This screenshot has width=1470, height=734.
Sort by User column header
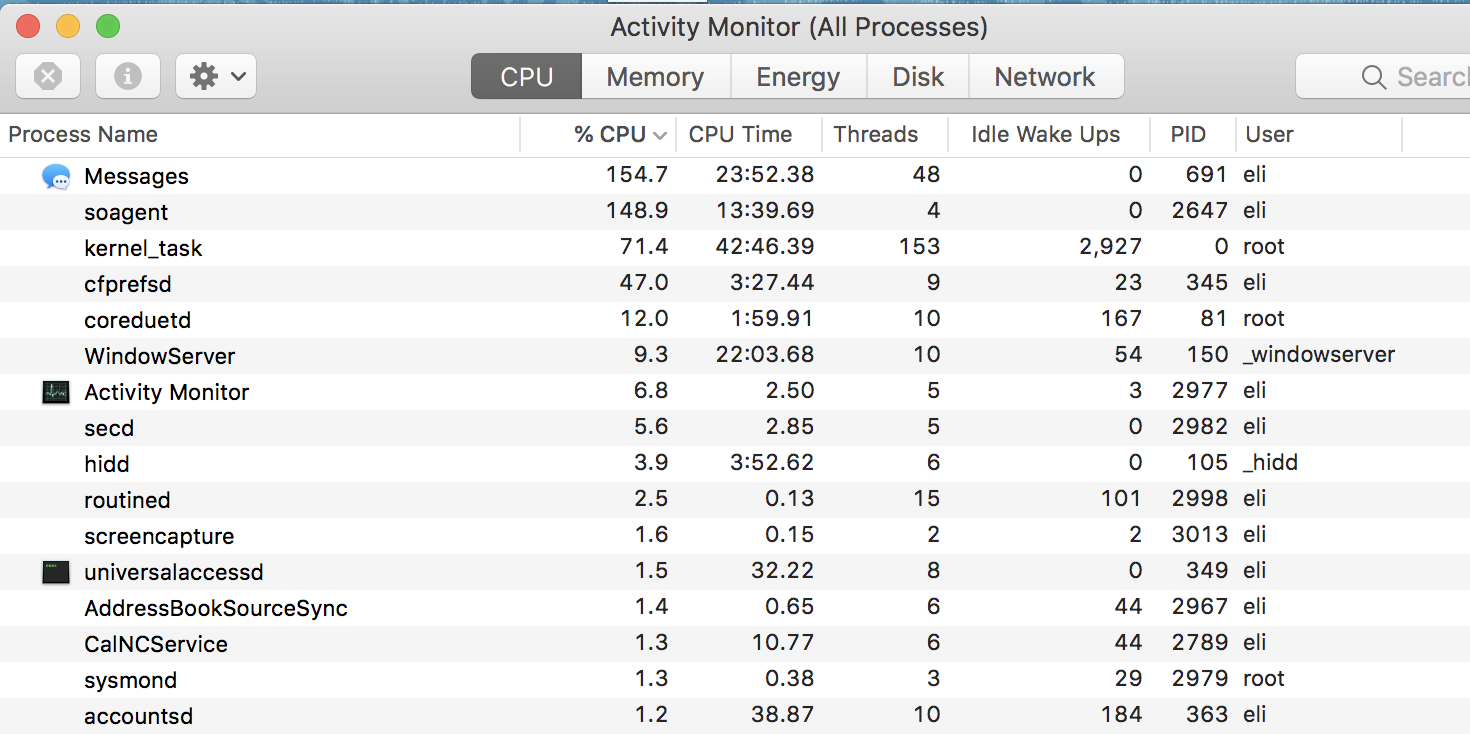(x=1270, y=135)
